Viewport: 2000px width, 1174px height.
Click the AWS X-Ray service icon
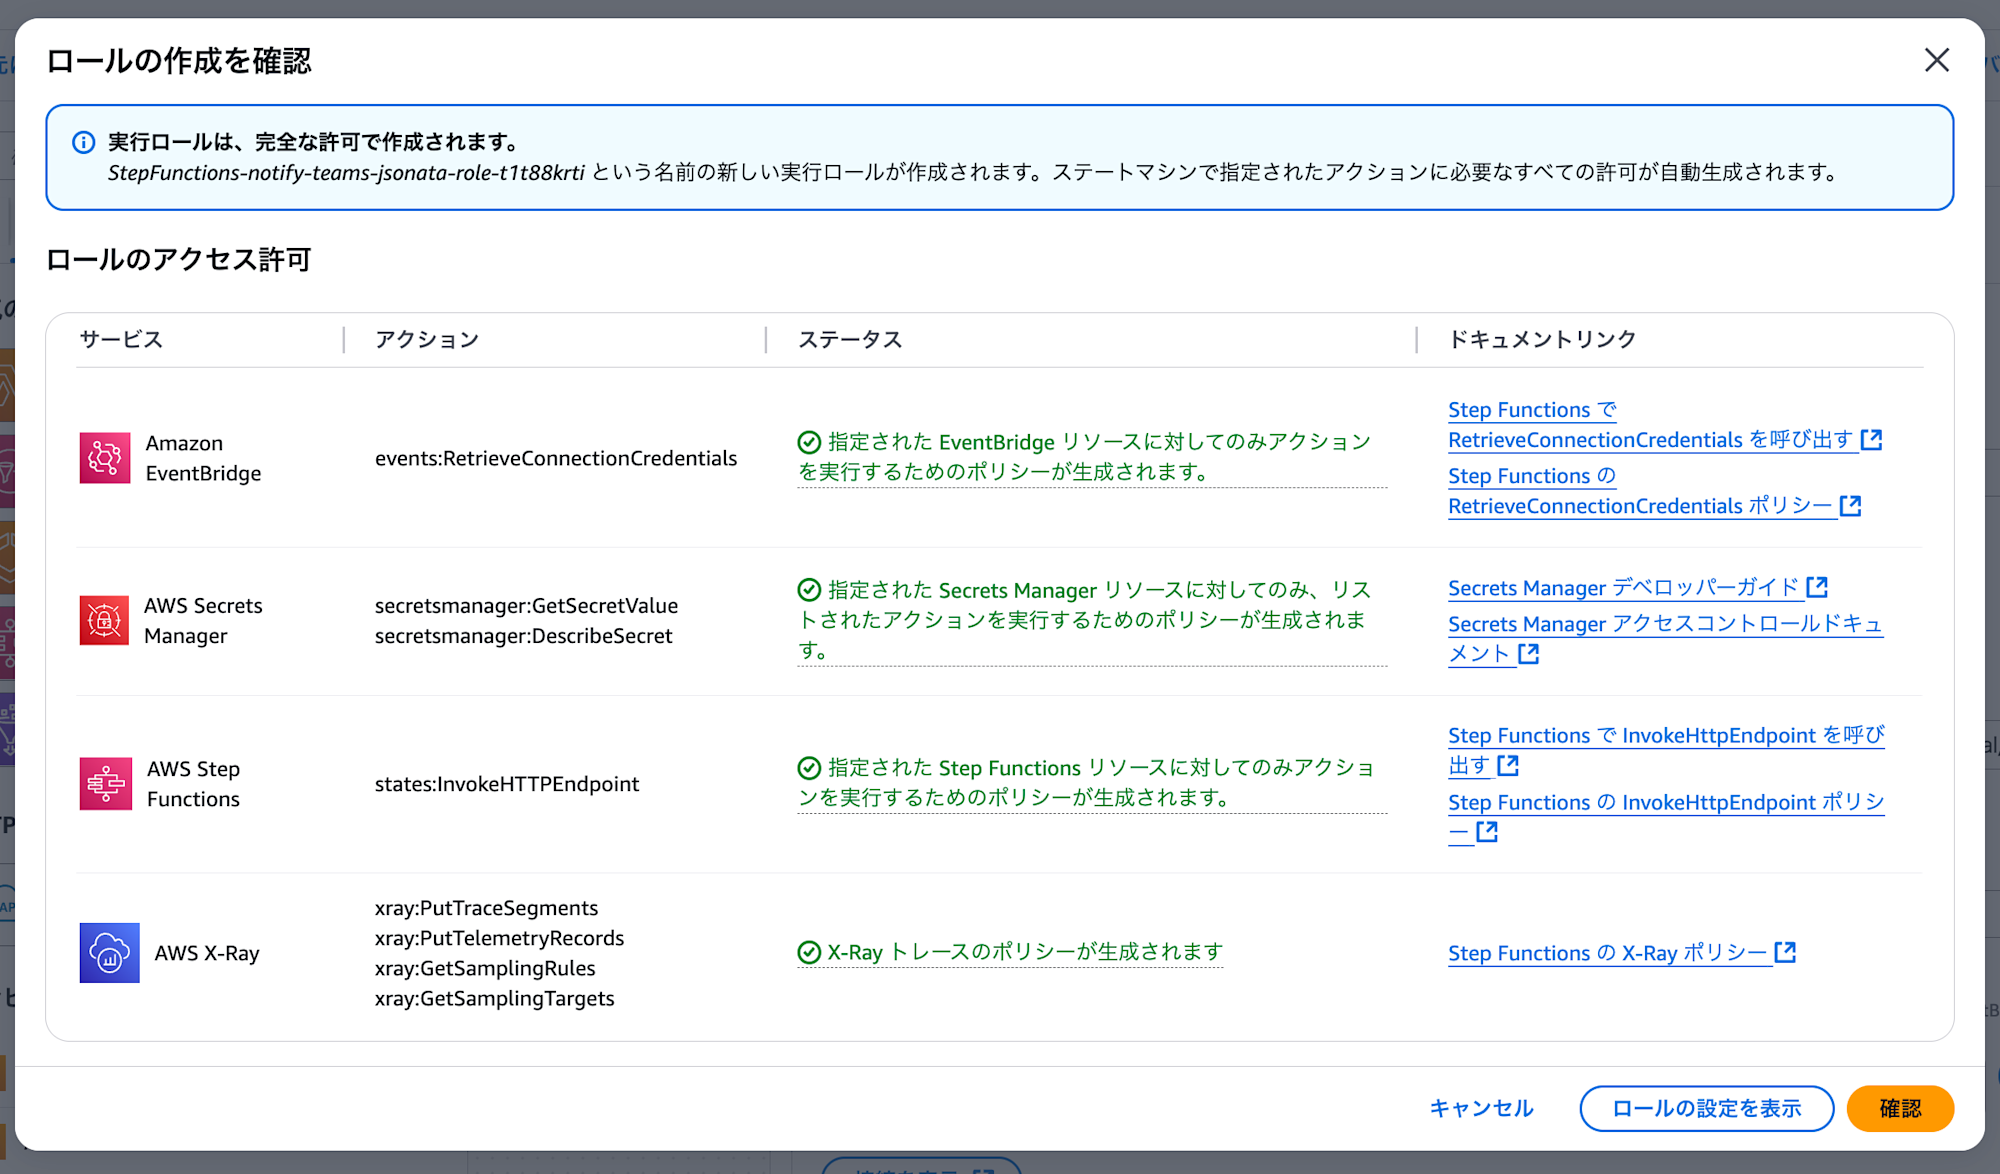pos(110,953)
